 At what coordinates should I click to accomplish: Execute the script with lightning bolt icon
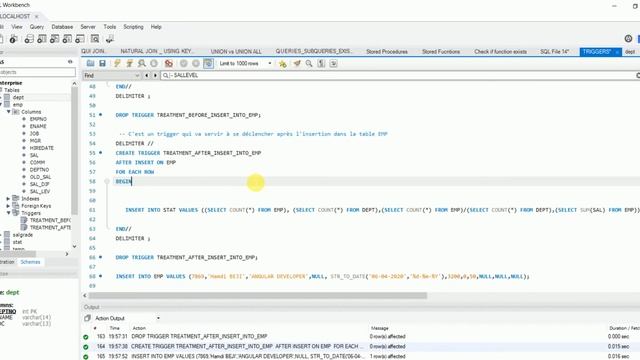(x=117, y=63)
